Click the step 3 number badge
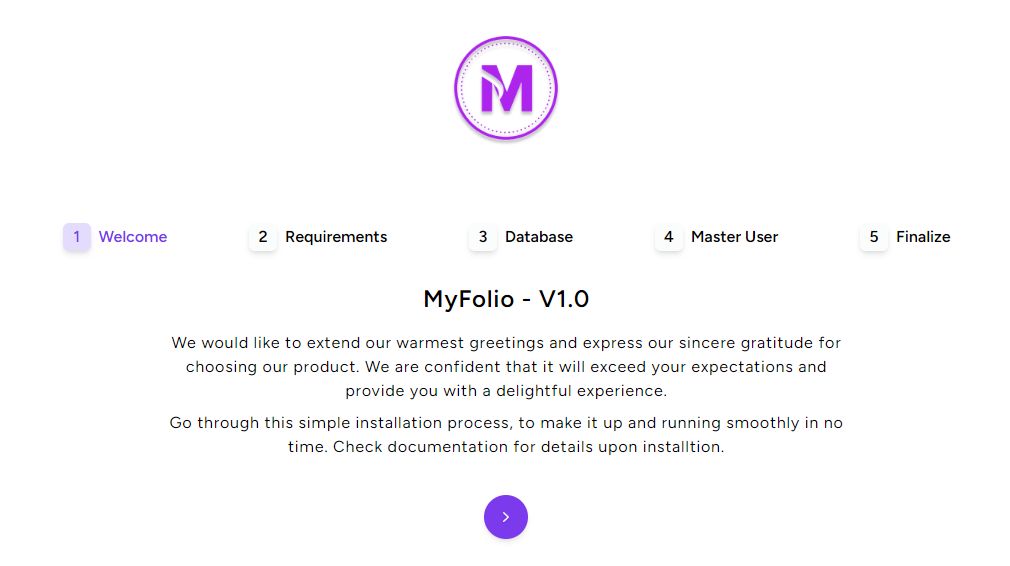 tap(483, 237)
